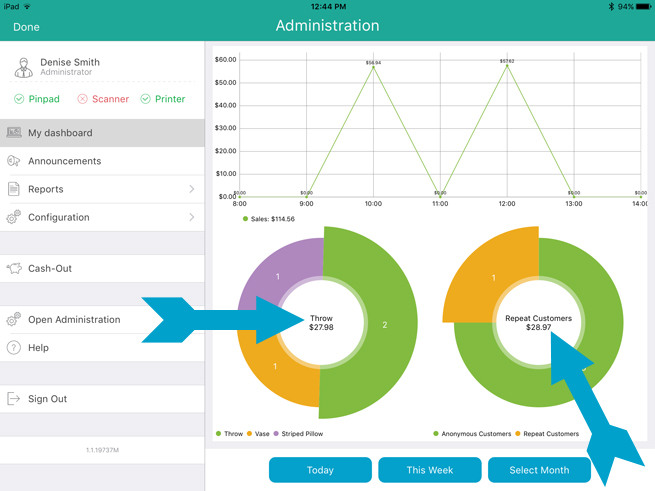Click the Announcements megaphone icon
Image resolution: width=655 pixels, height=491 pixels.
click(14, 161)
